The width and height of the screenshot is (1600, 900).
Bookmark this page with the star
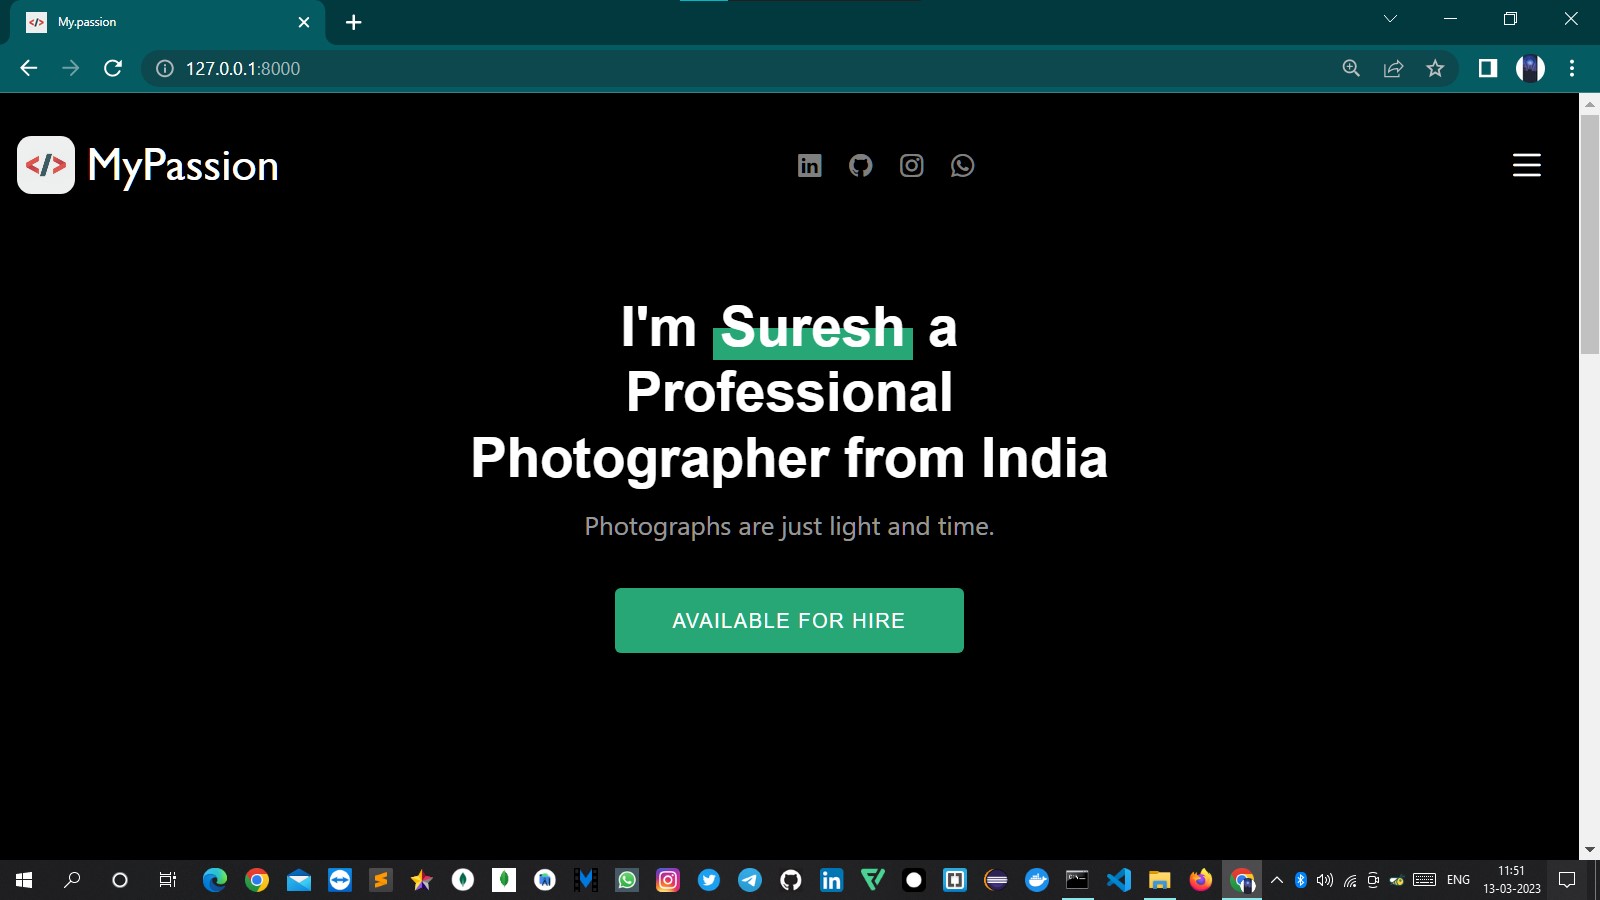pos(1435,68)
